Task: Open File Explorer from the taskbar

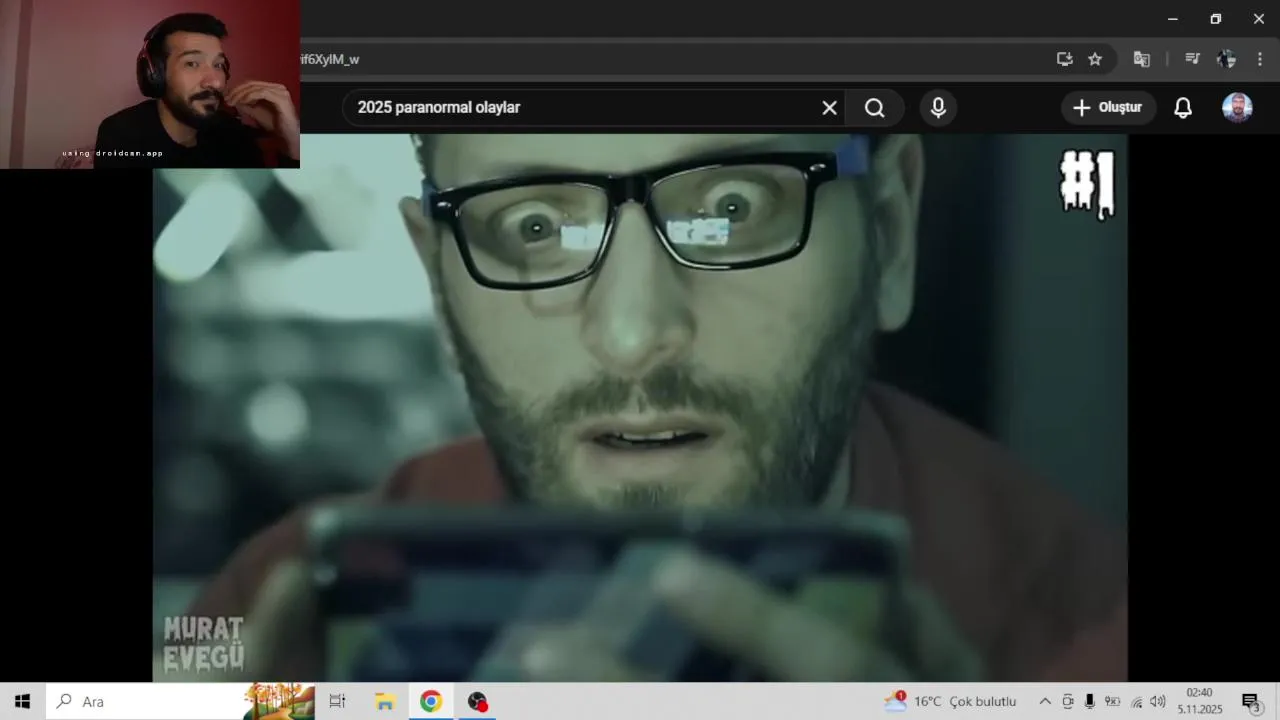Action: pos(385,701)
